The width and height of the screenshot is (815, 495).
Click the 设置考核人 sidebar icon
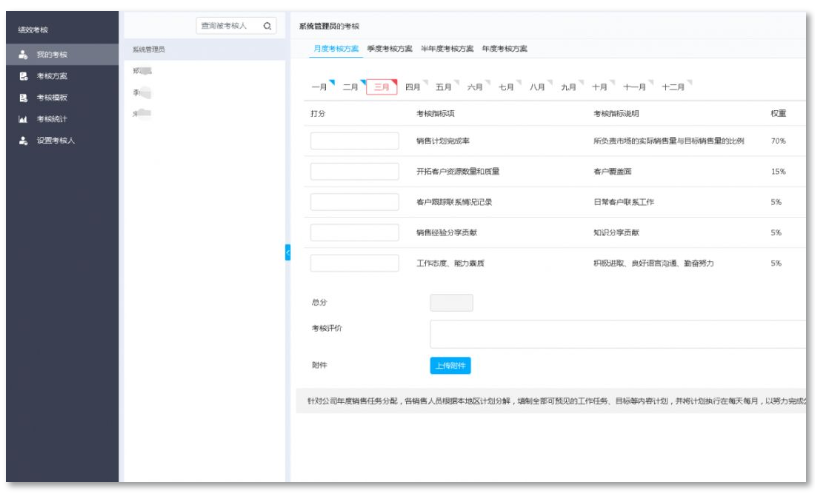[x=23, y=141]
